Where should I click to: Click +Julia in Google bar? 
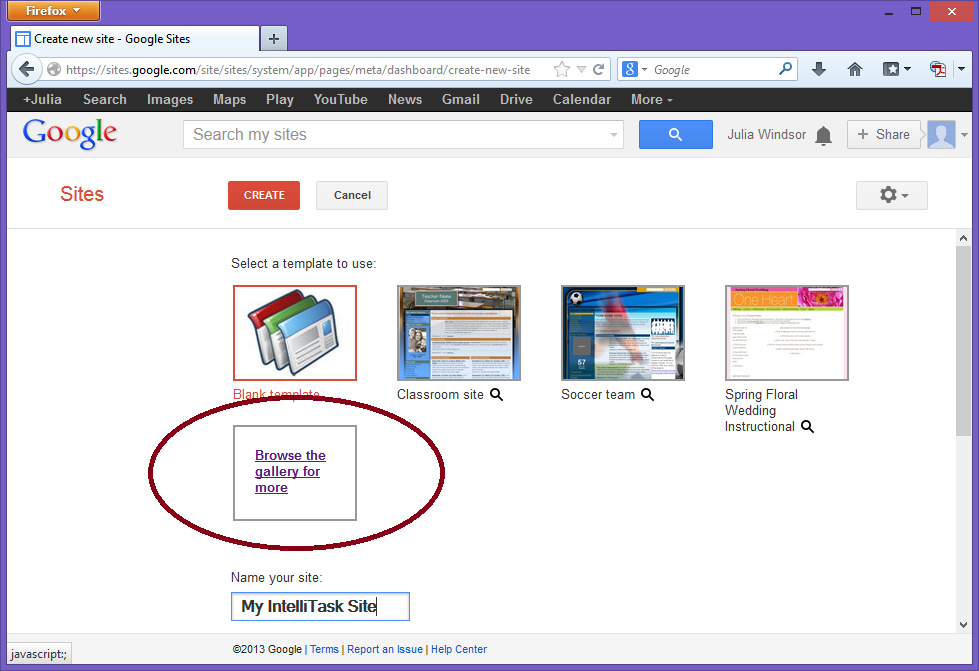42,99
